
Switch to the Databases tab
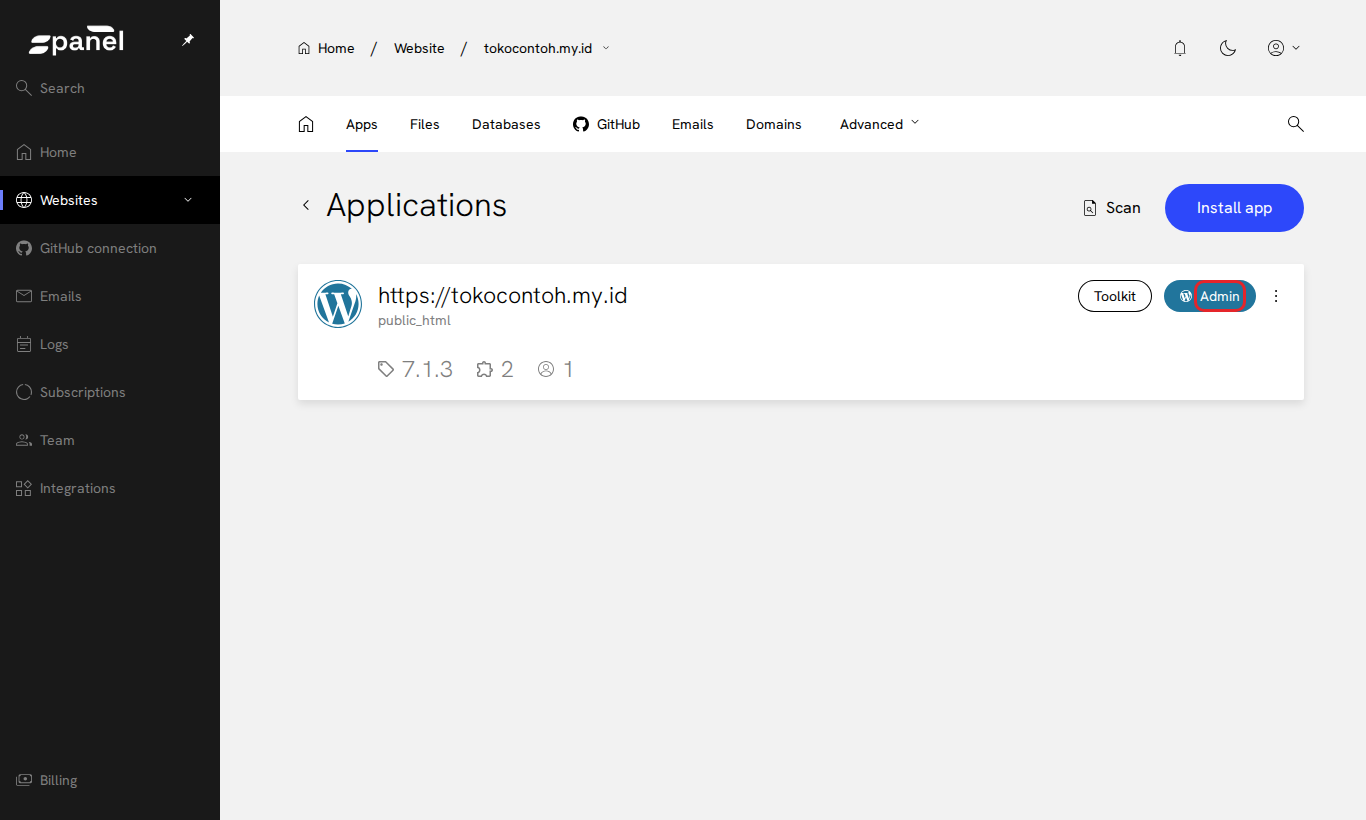pyautogui.click(x=506, y=124)
